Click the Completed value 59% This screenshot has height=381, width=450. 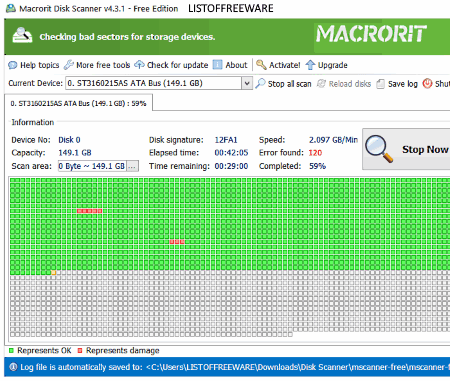tap(317, 166)
